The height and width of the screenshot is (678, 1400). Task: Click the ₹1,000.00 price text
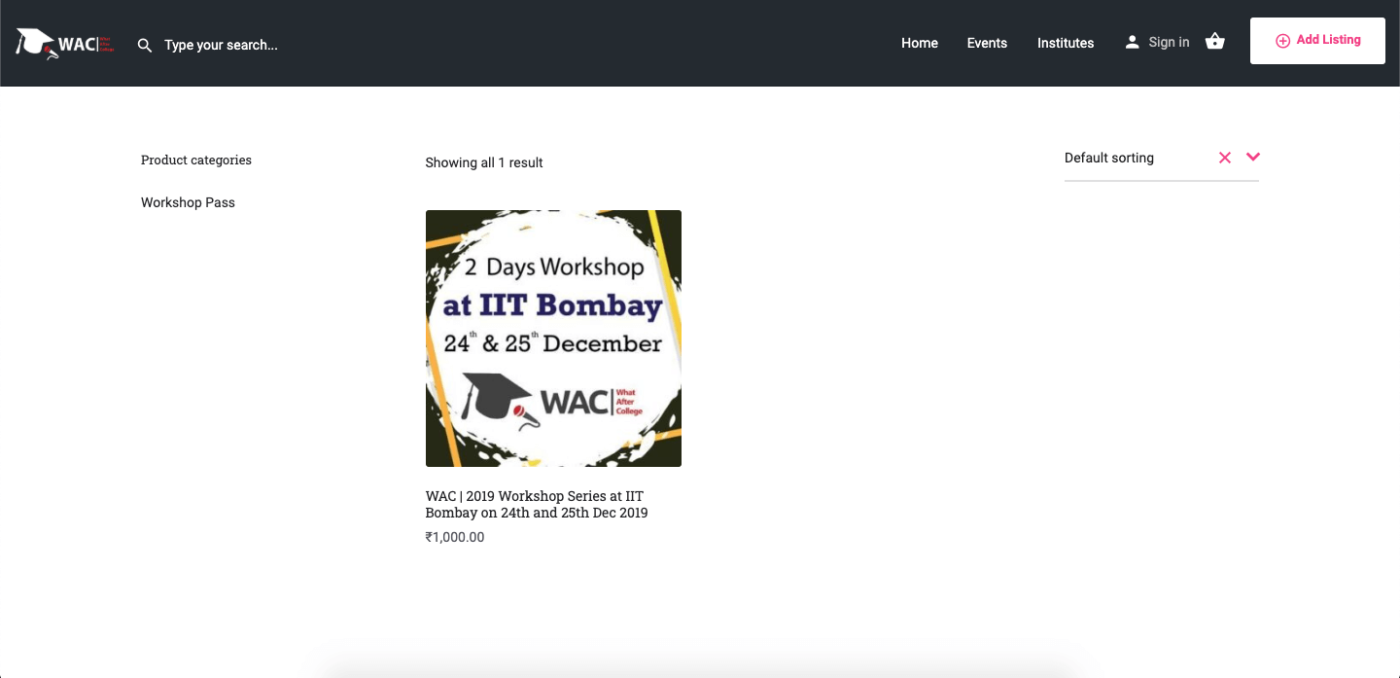[x=455, y=537]
